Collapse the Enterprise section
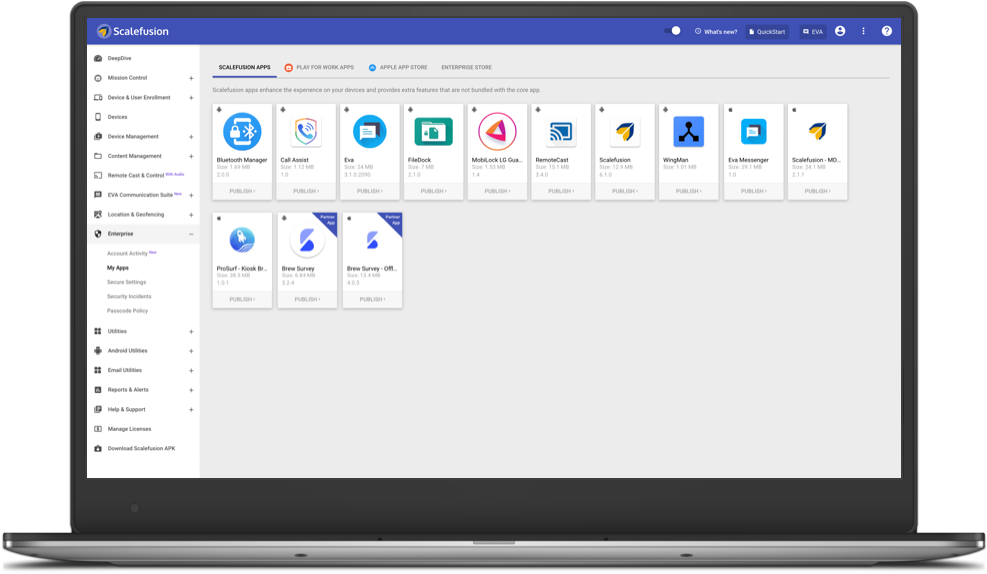This screenshot has width=987, height=574. pyautogui.click(x=191, y=234)
